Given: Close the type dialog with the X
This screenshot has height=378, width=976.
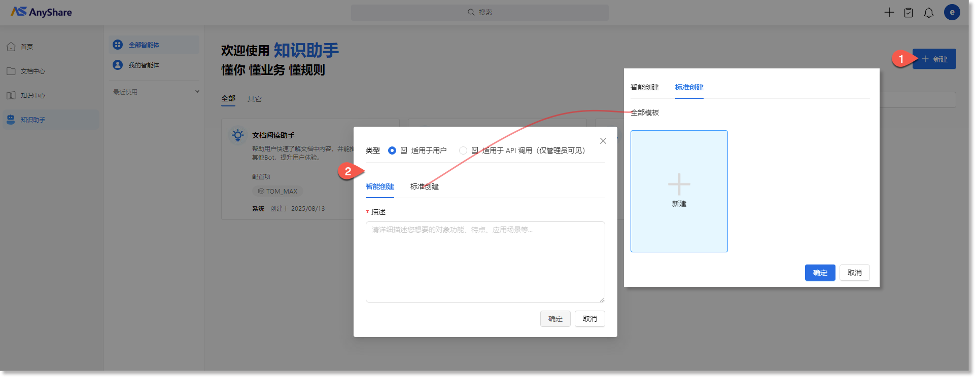Looking at the screenshot, I should click(603, 141).
